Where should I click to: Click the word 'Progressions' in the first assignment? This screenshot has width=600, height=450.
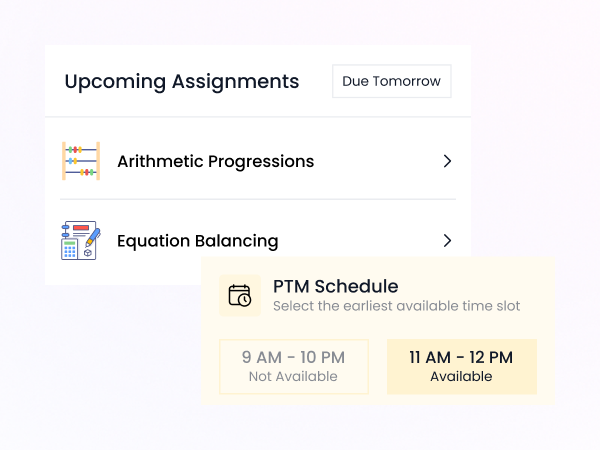pos(259,161)
